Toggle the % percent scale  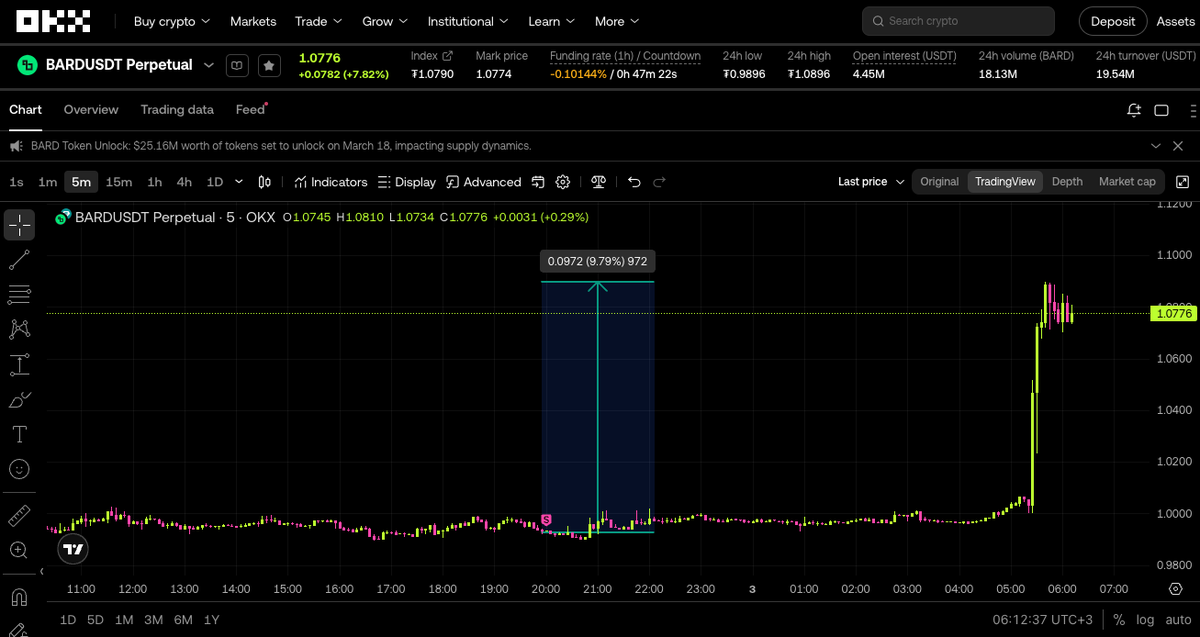1119,620
